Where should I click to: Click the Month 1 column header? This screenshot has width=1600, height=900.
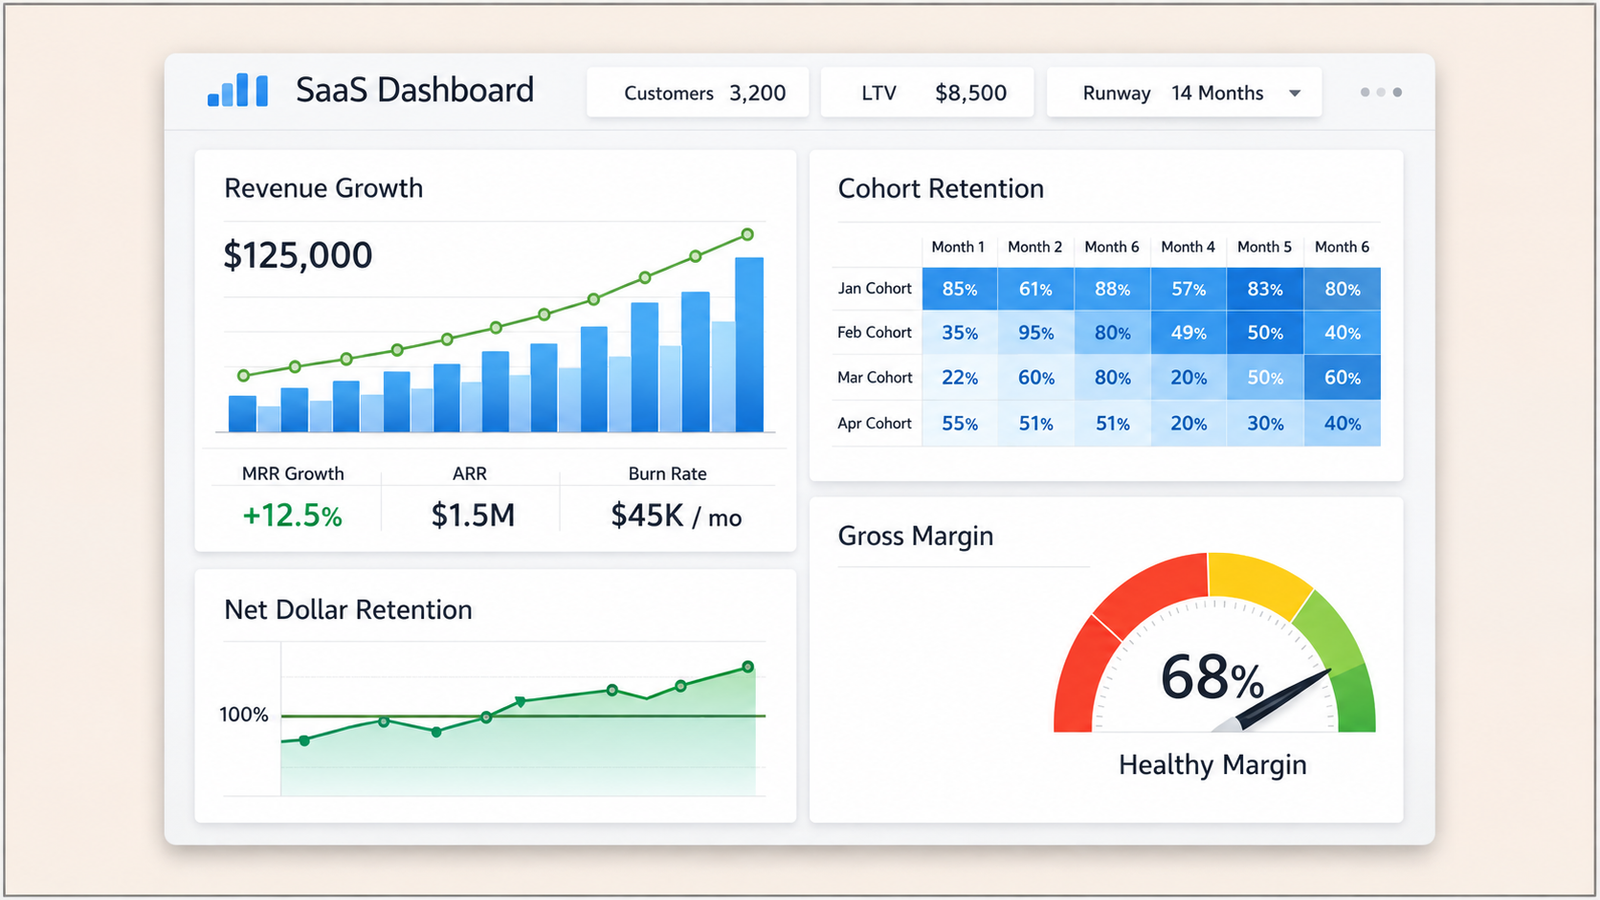coord(958,247)
